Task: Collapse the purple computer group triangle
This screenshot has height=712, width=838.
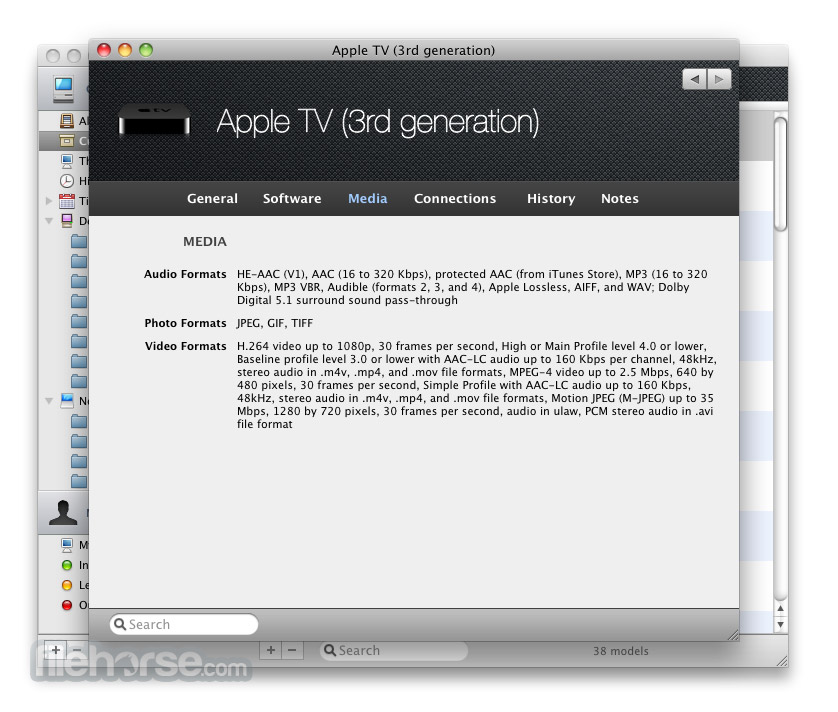Action: coord(49,221)
